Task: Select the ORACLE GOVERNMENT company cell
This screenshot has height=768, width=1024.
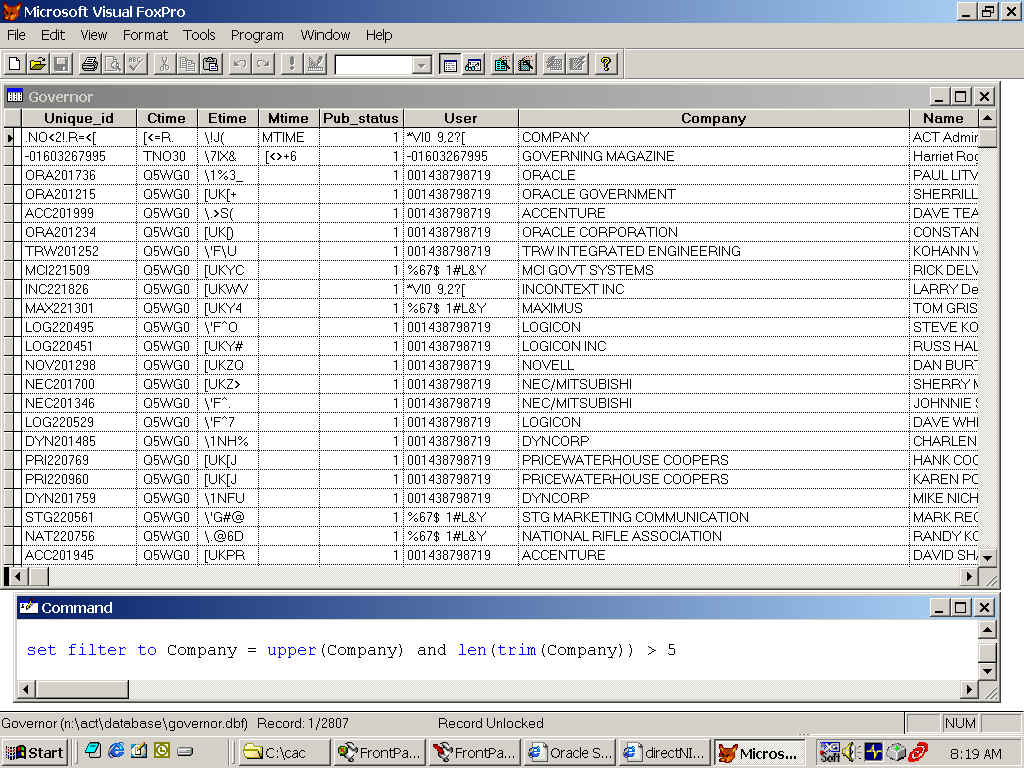Action: (x=714, y=194)
